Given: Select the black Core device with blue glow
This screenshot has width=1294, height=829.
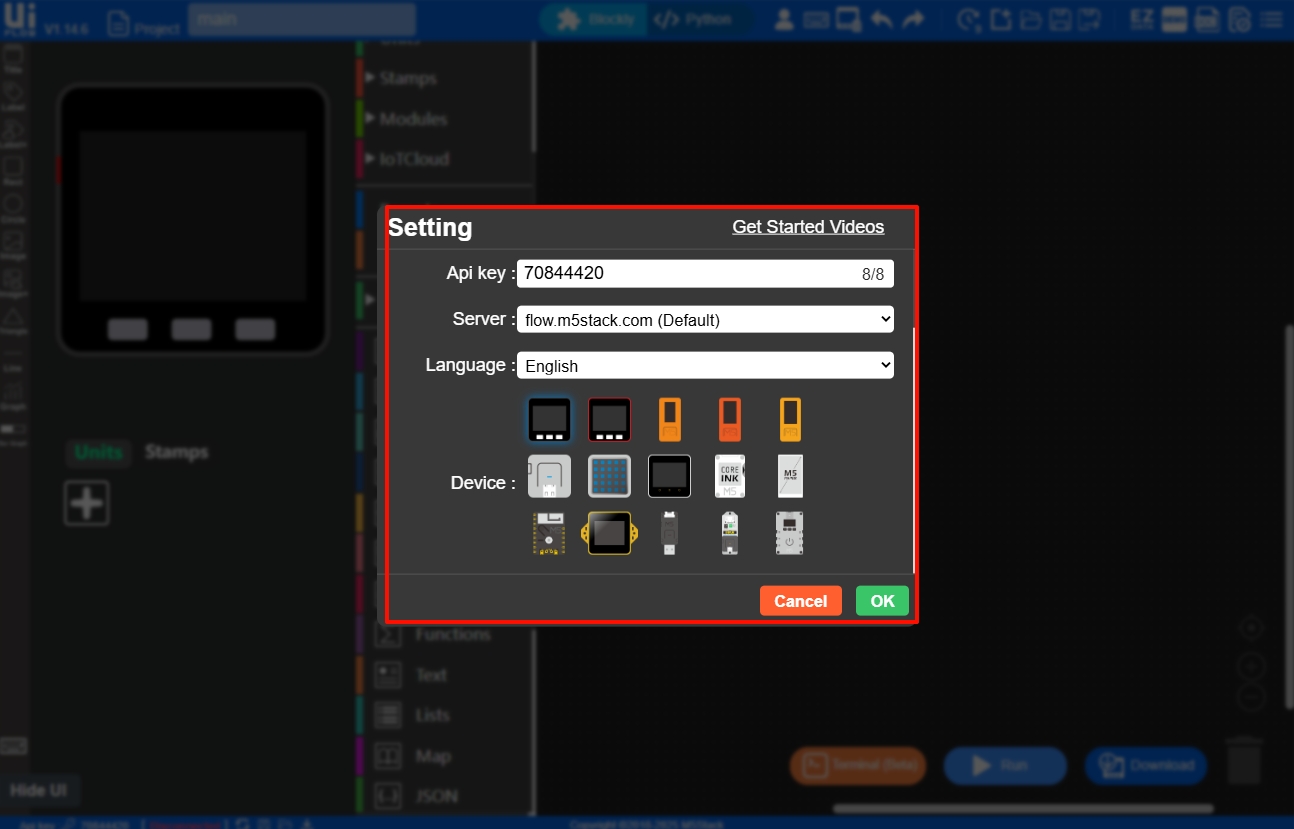Looking at the screenshot, I should 550,420.
